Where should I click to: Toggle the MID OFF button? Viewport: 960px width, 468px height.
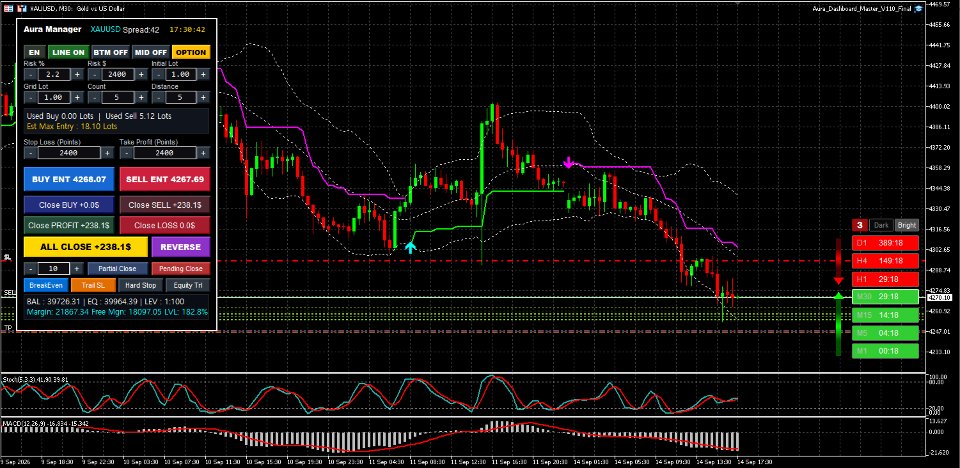pos(151,53)
